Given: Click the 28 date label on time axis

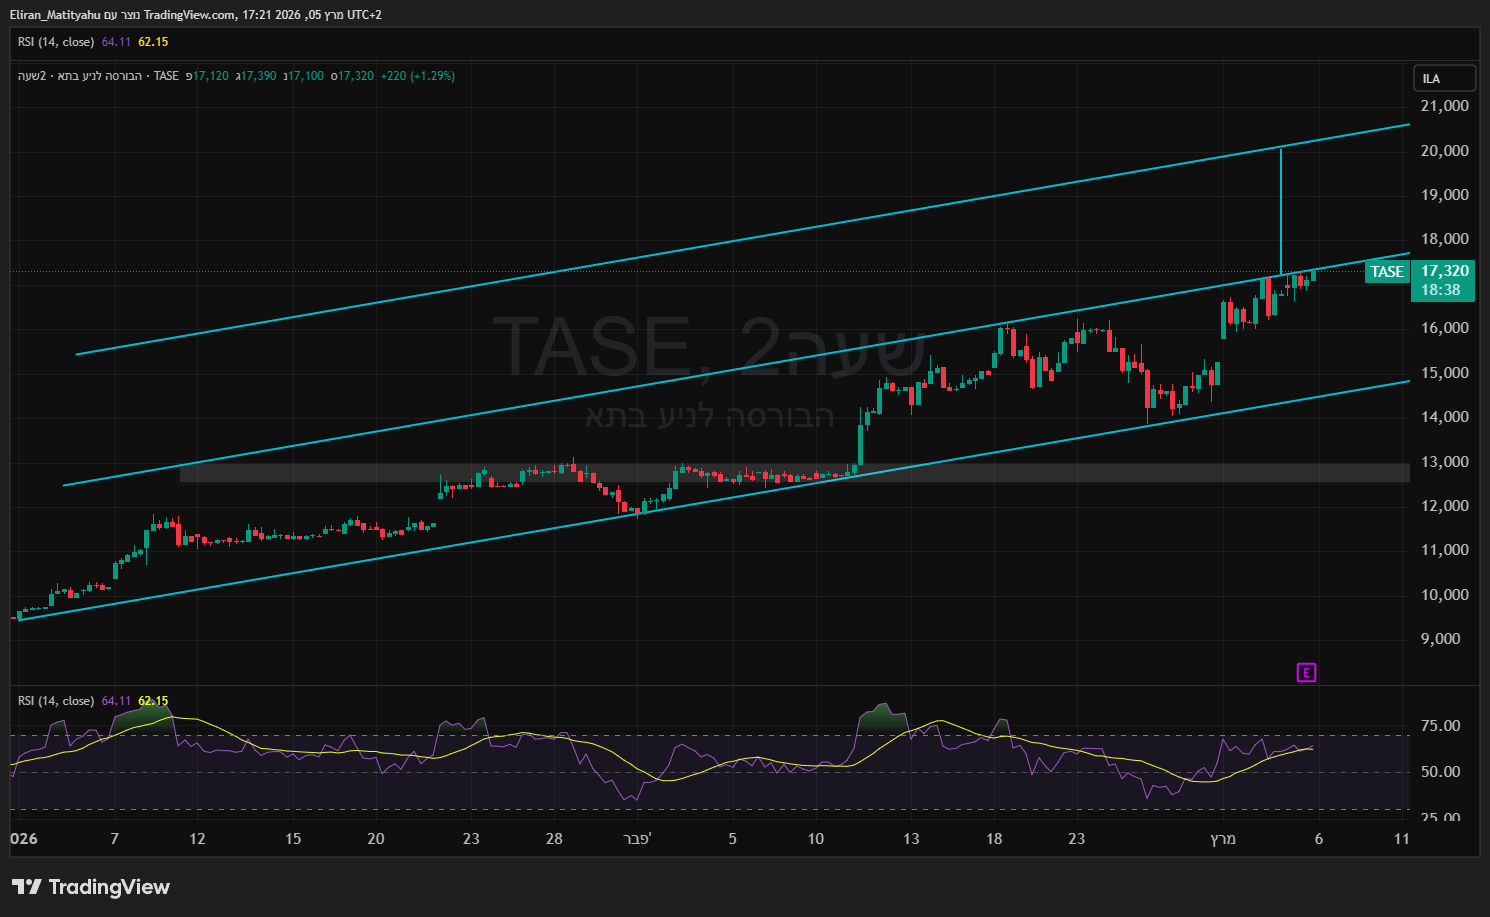Looking at the screenshot, I should tap(554, 839).
